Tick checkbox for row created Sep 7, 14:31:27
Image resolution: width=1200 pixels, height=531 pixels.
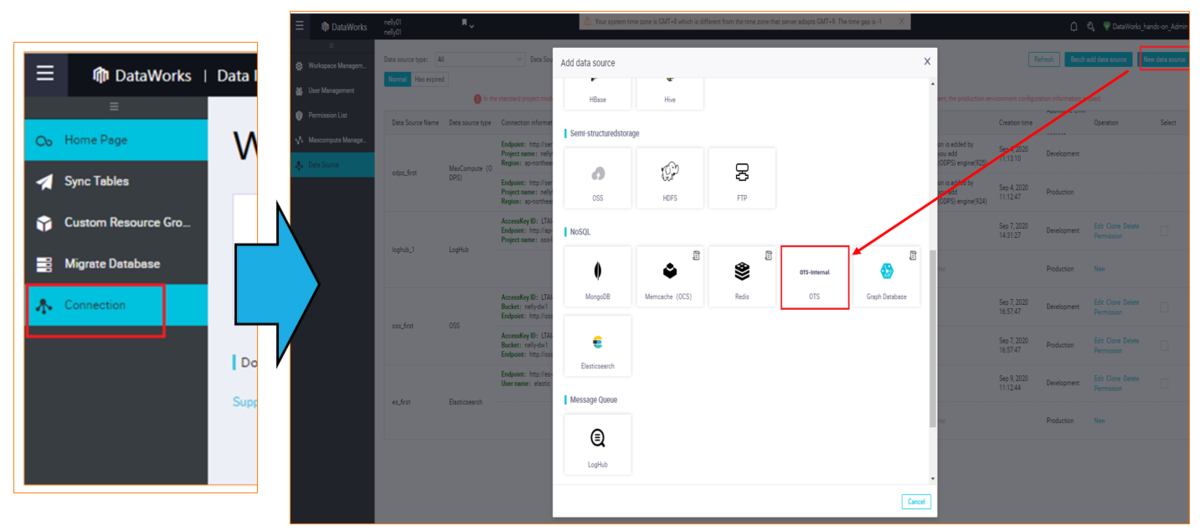[1165, 231]
